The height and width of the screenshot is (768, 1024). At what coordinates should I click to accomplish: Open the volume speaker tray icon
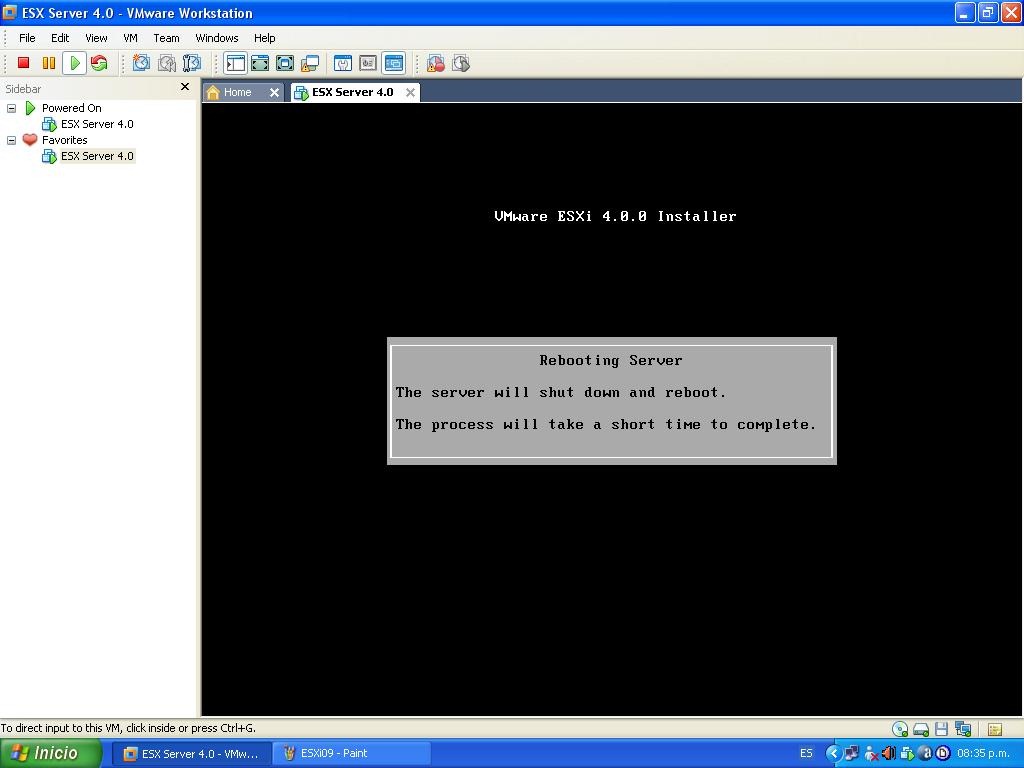click(x=888, y=754)
